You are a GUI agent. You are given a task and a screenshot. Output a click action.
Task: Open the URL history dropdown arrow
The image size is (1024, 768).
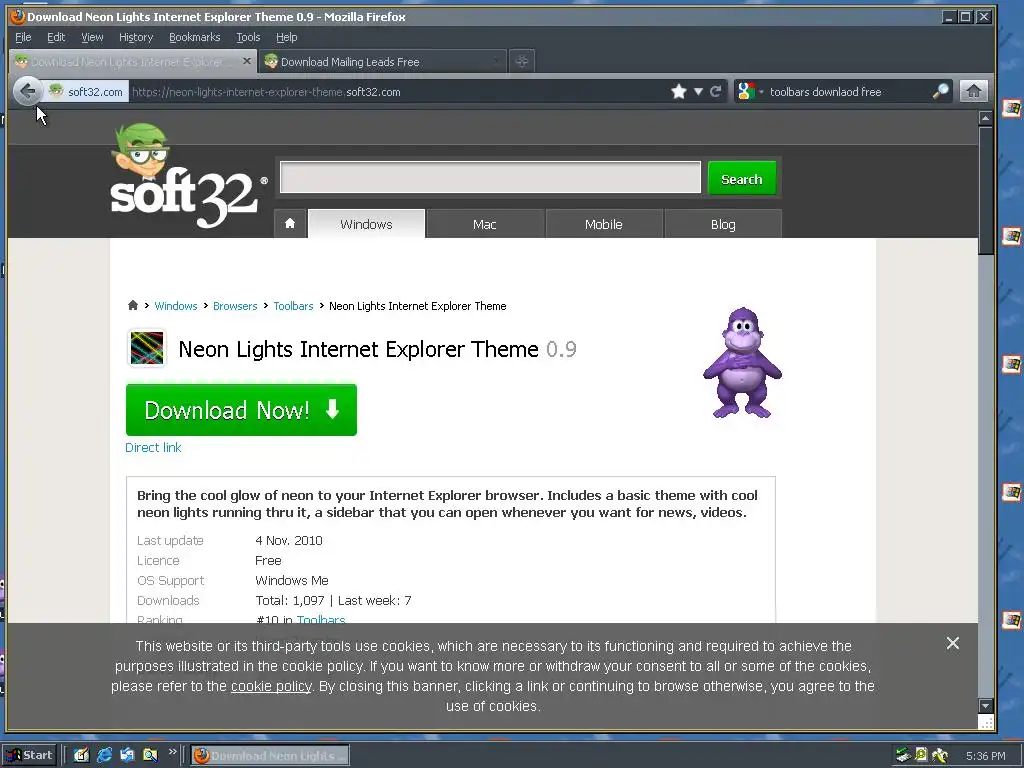click(698, 91)
